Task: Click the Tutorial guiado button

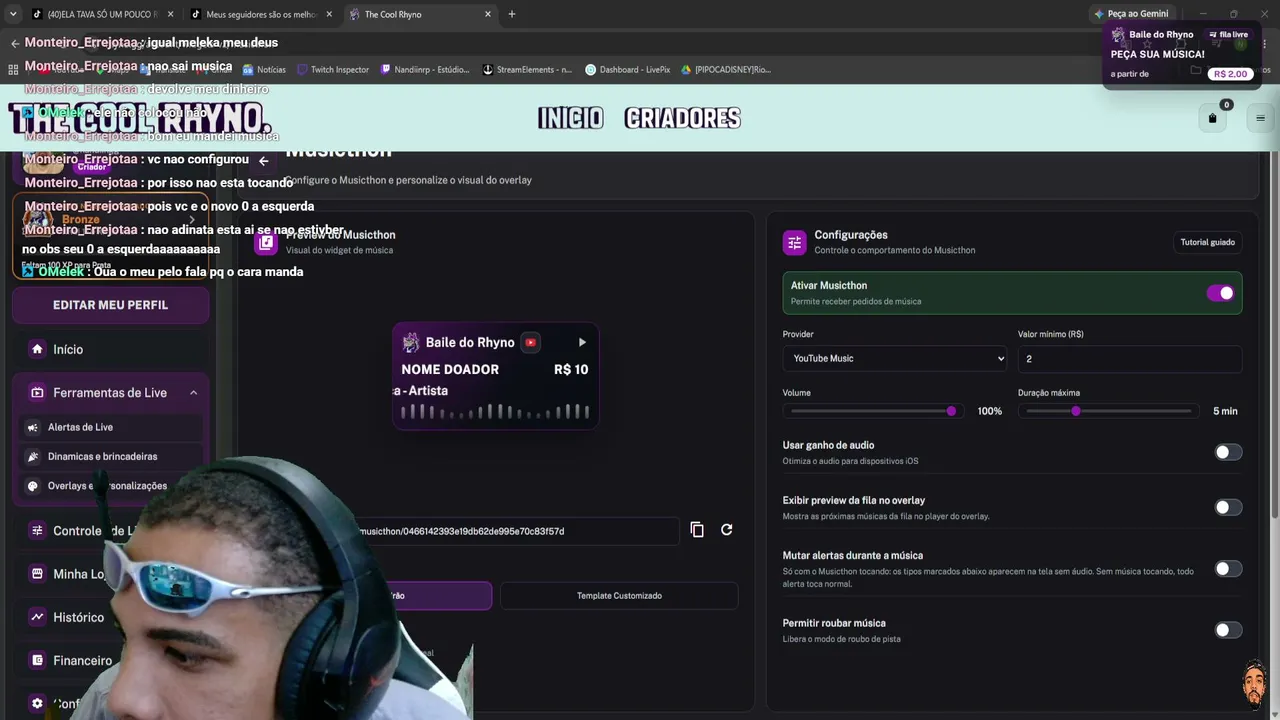Action: coord(1207,242)
